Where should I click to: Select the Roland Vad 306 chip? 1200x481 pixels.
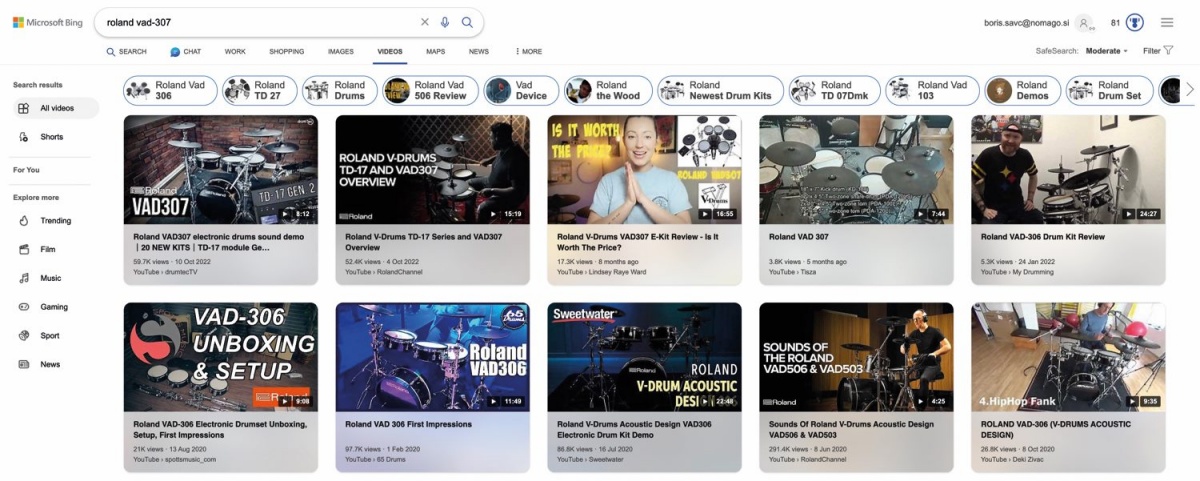point(170,91)
